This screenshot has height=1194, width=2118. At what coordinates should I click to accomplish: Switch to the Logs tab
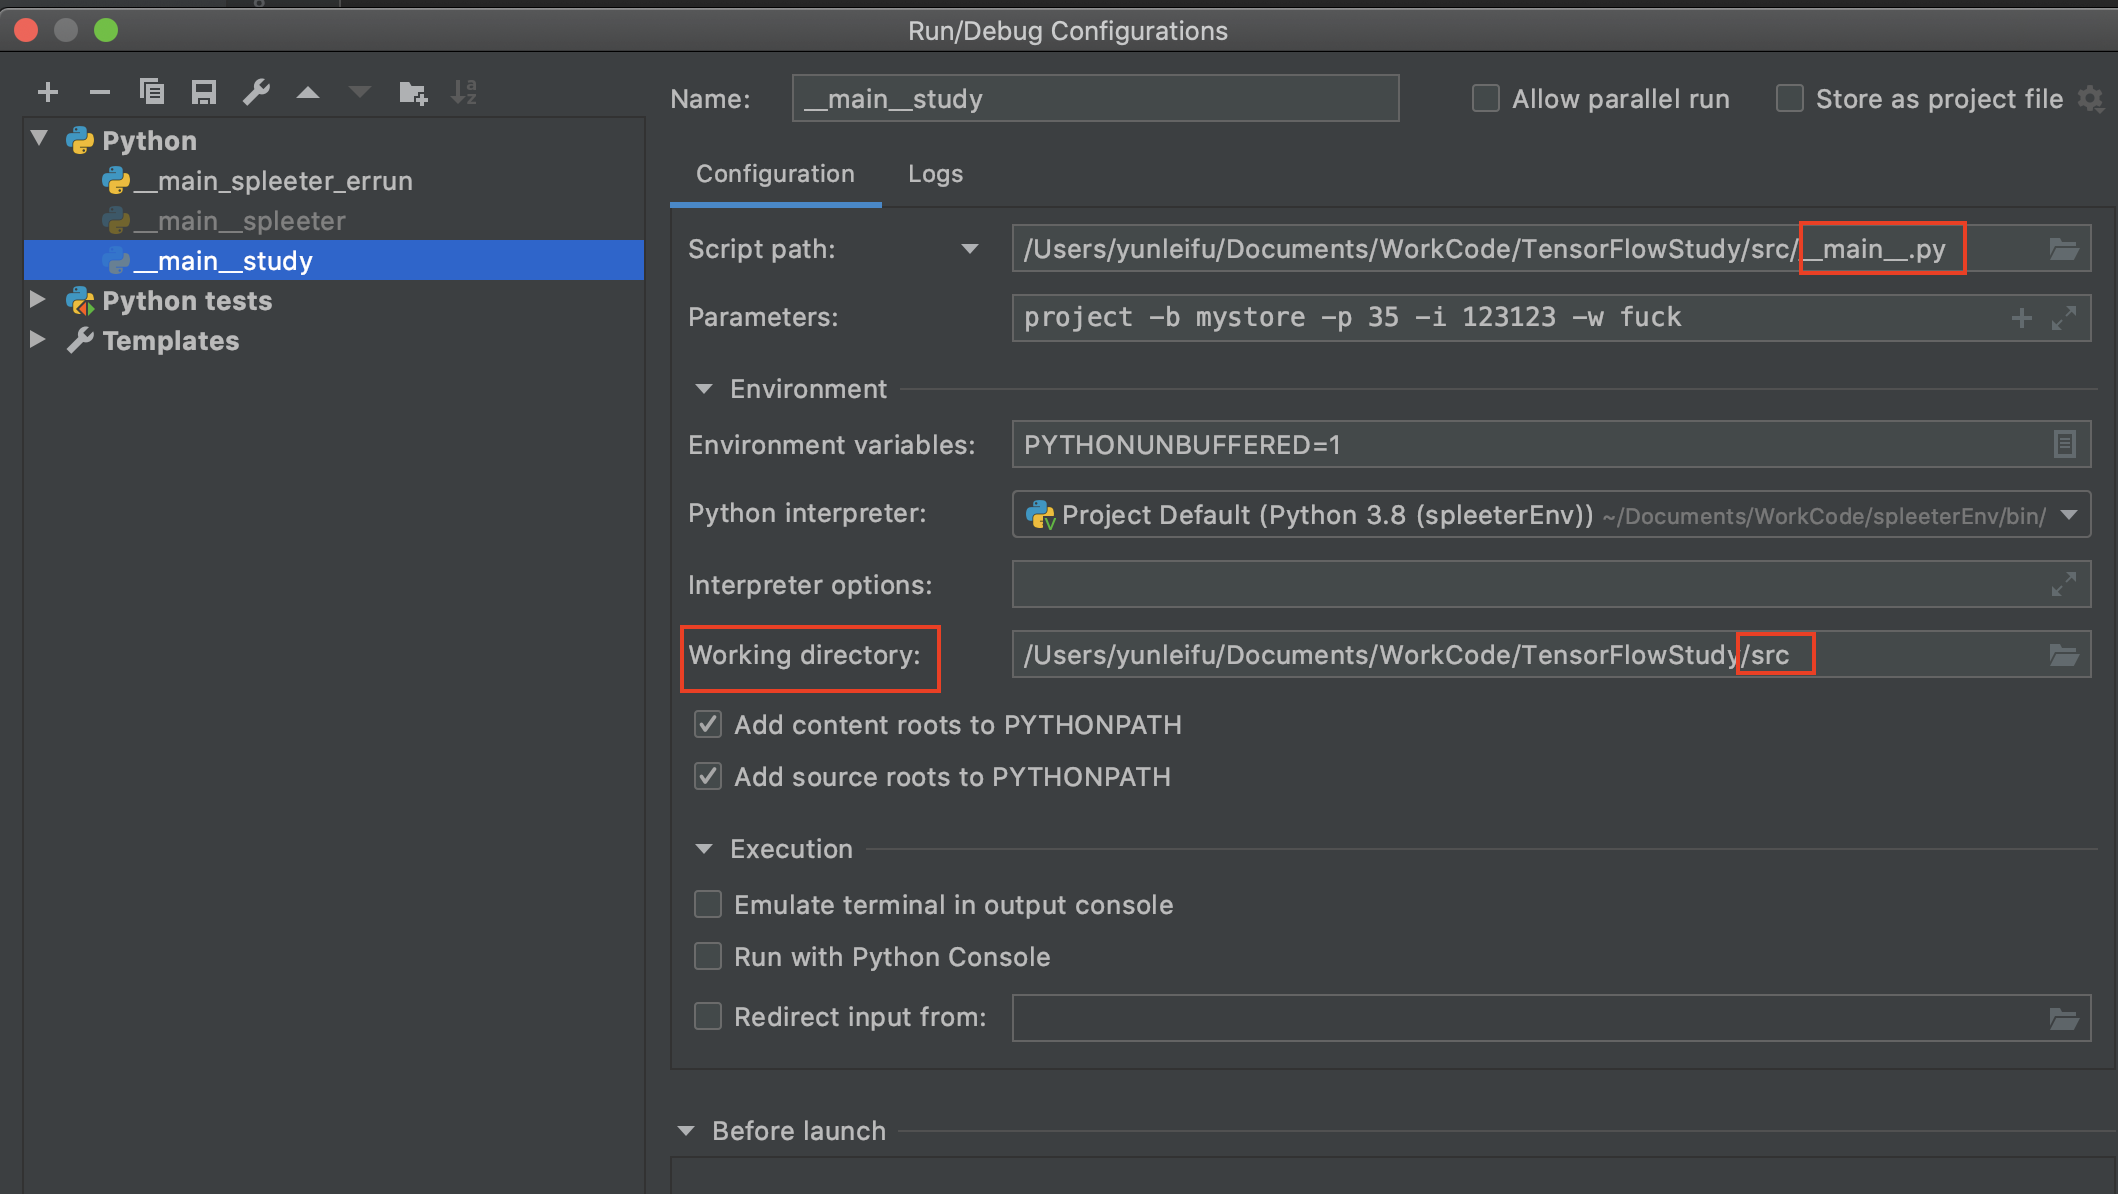point(935,174)
